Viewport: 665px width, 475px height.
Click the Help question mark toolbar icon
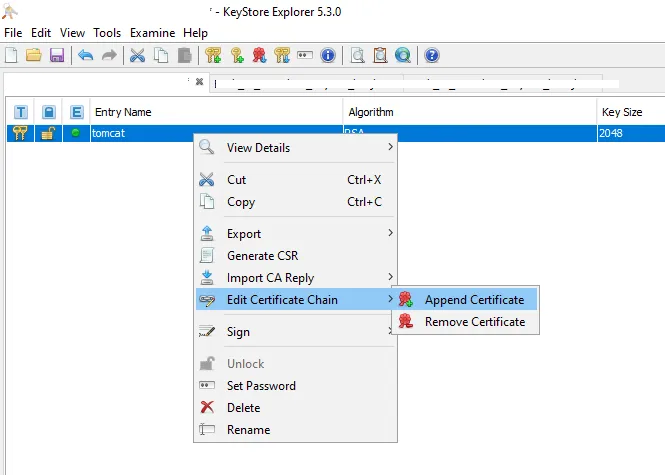432,55
